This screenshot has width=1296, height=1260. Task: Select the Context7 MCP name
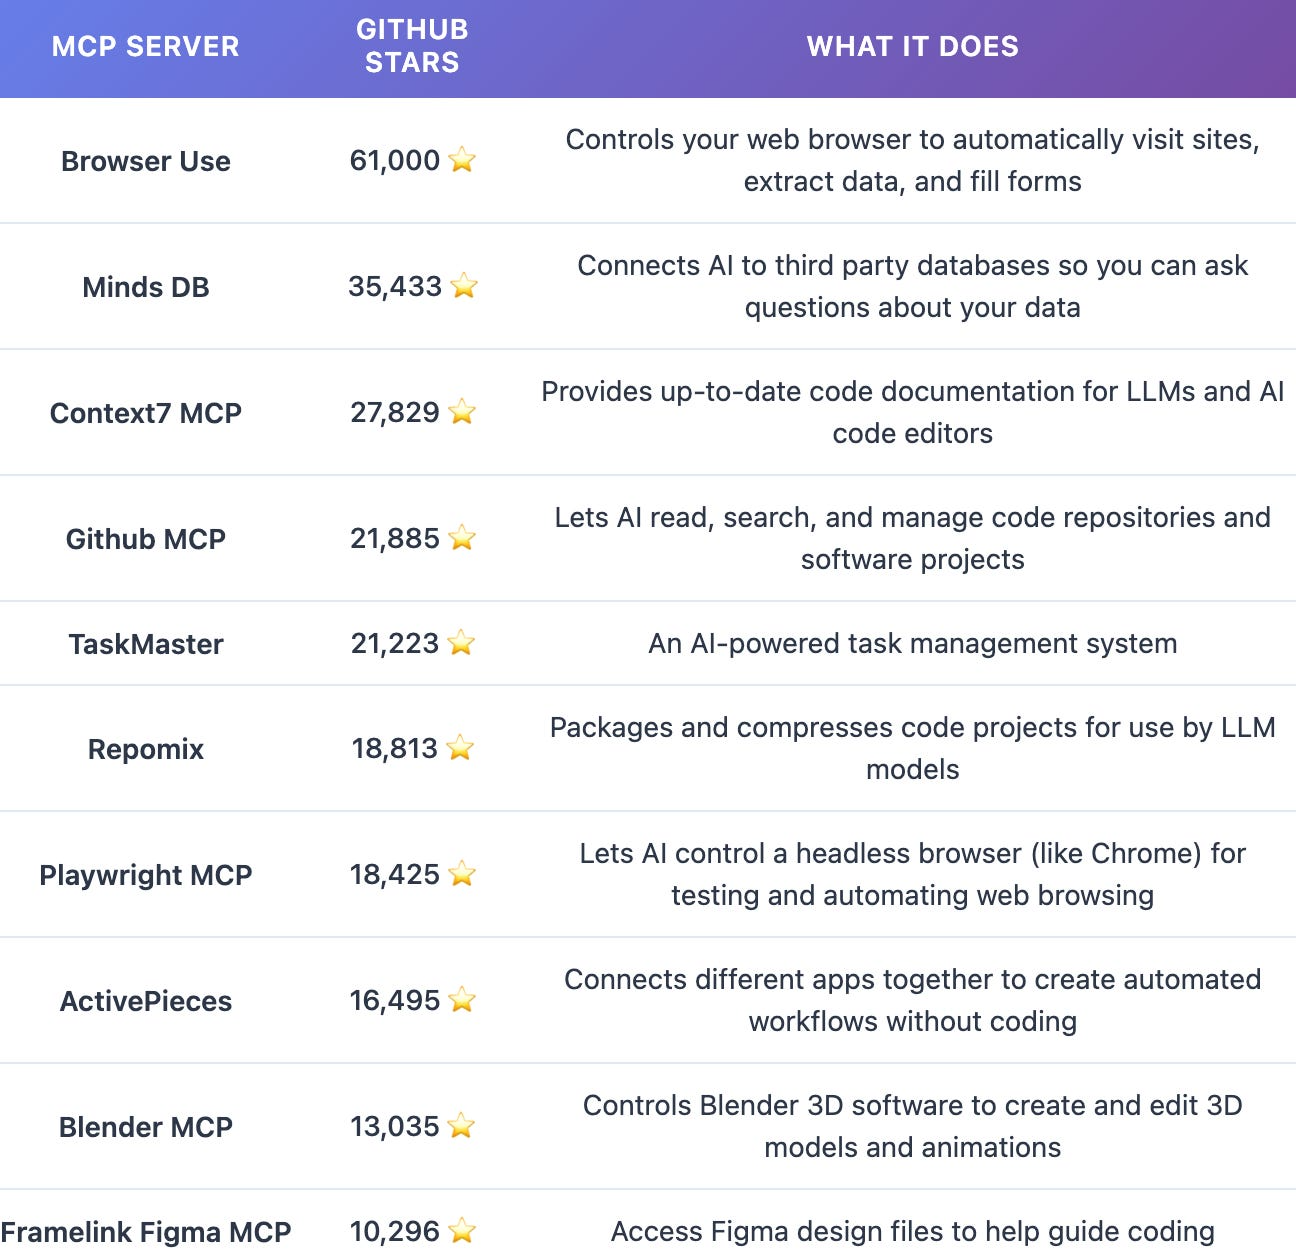pyautogui.click(x=146, y=413)
